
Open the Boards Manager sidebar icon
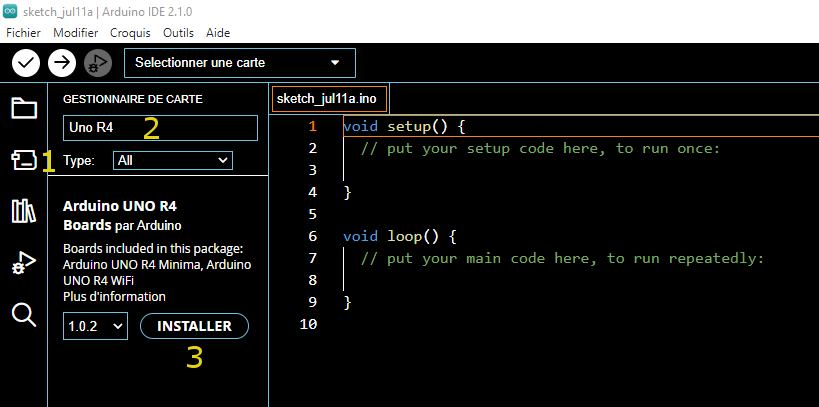pos(24,160)
